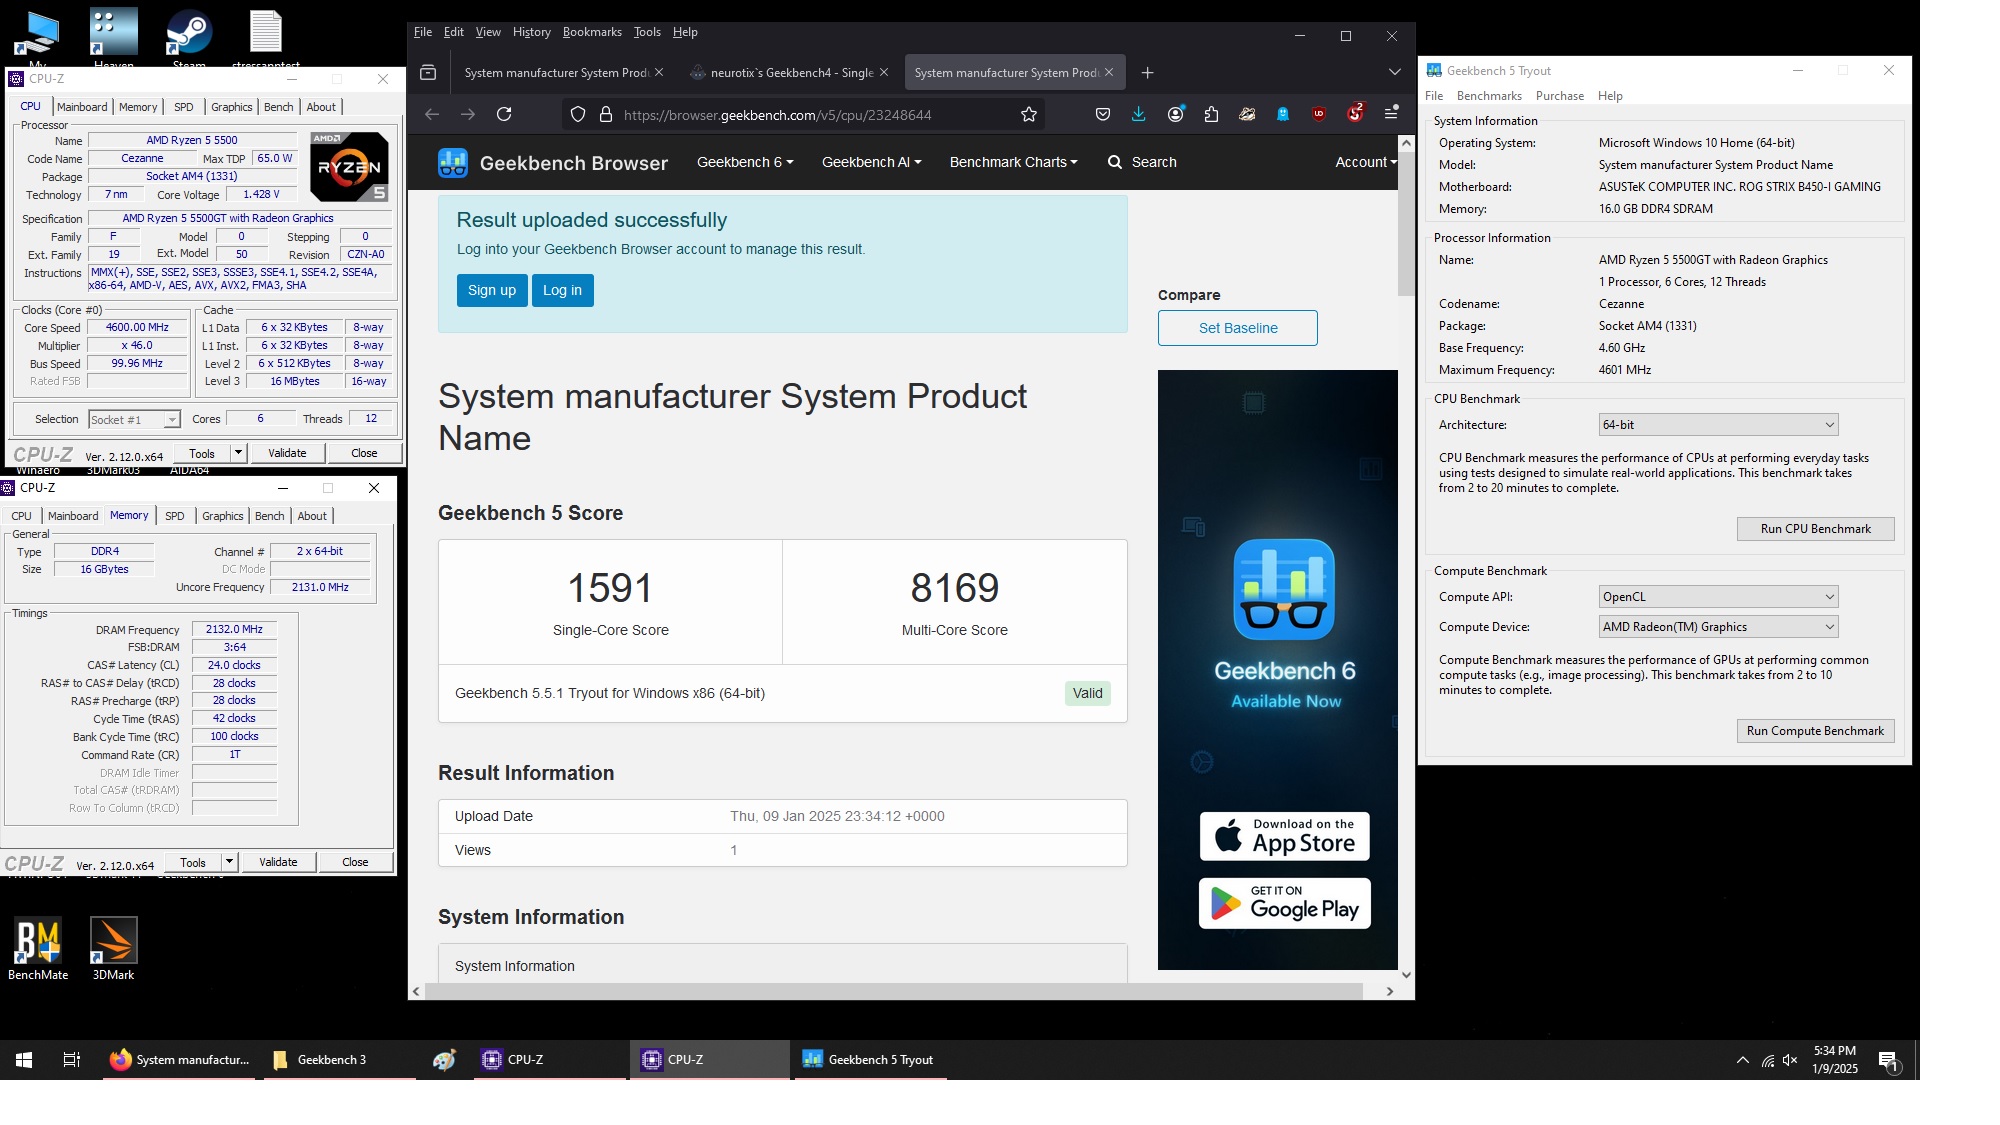Click the 1591 single-core score
Viewport: 2000px width, 1125px height.
point(610,588)
